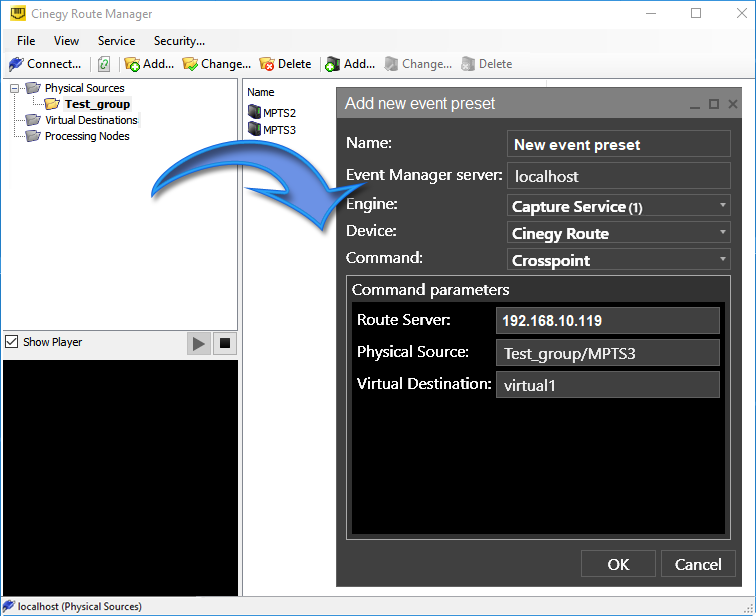756x616 pixels.
Task: Open the Engine dropdown showing Capture Service
Action: [x=619, y=206]
